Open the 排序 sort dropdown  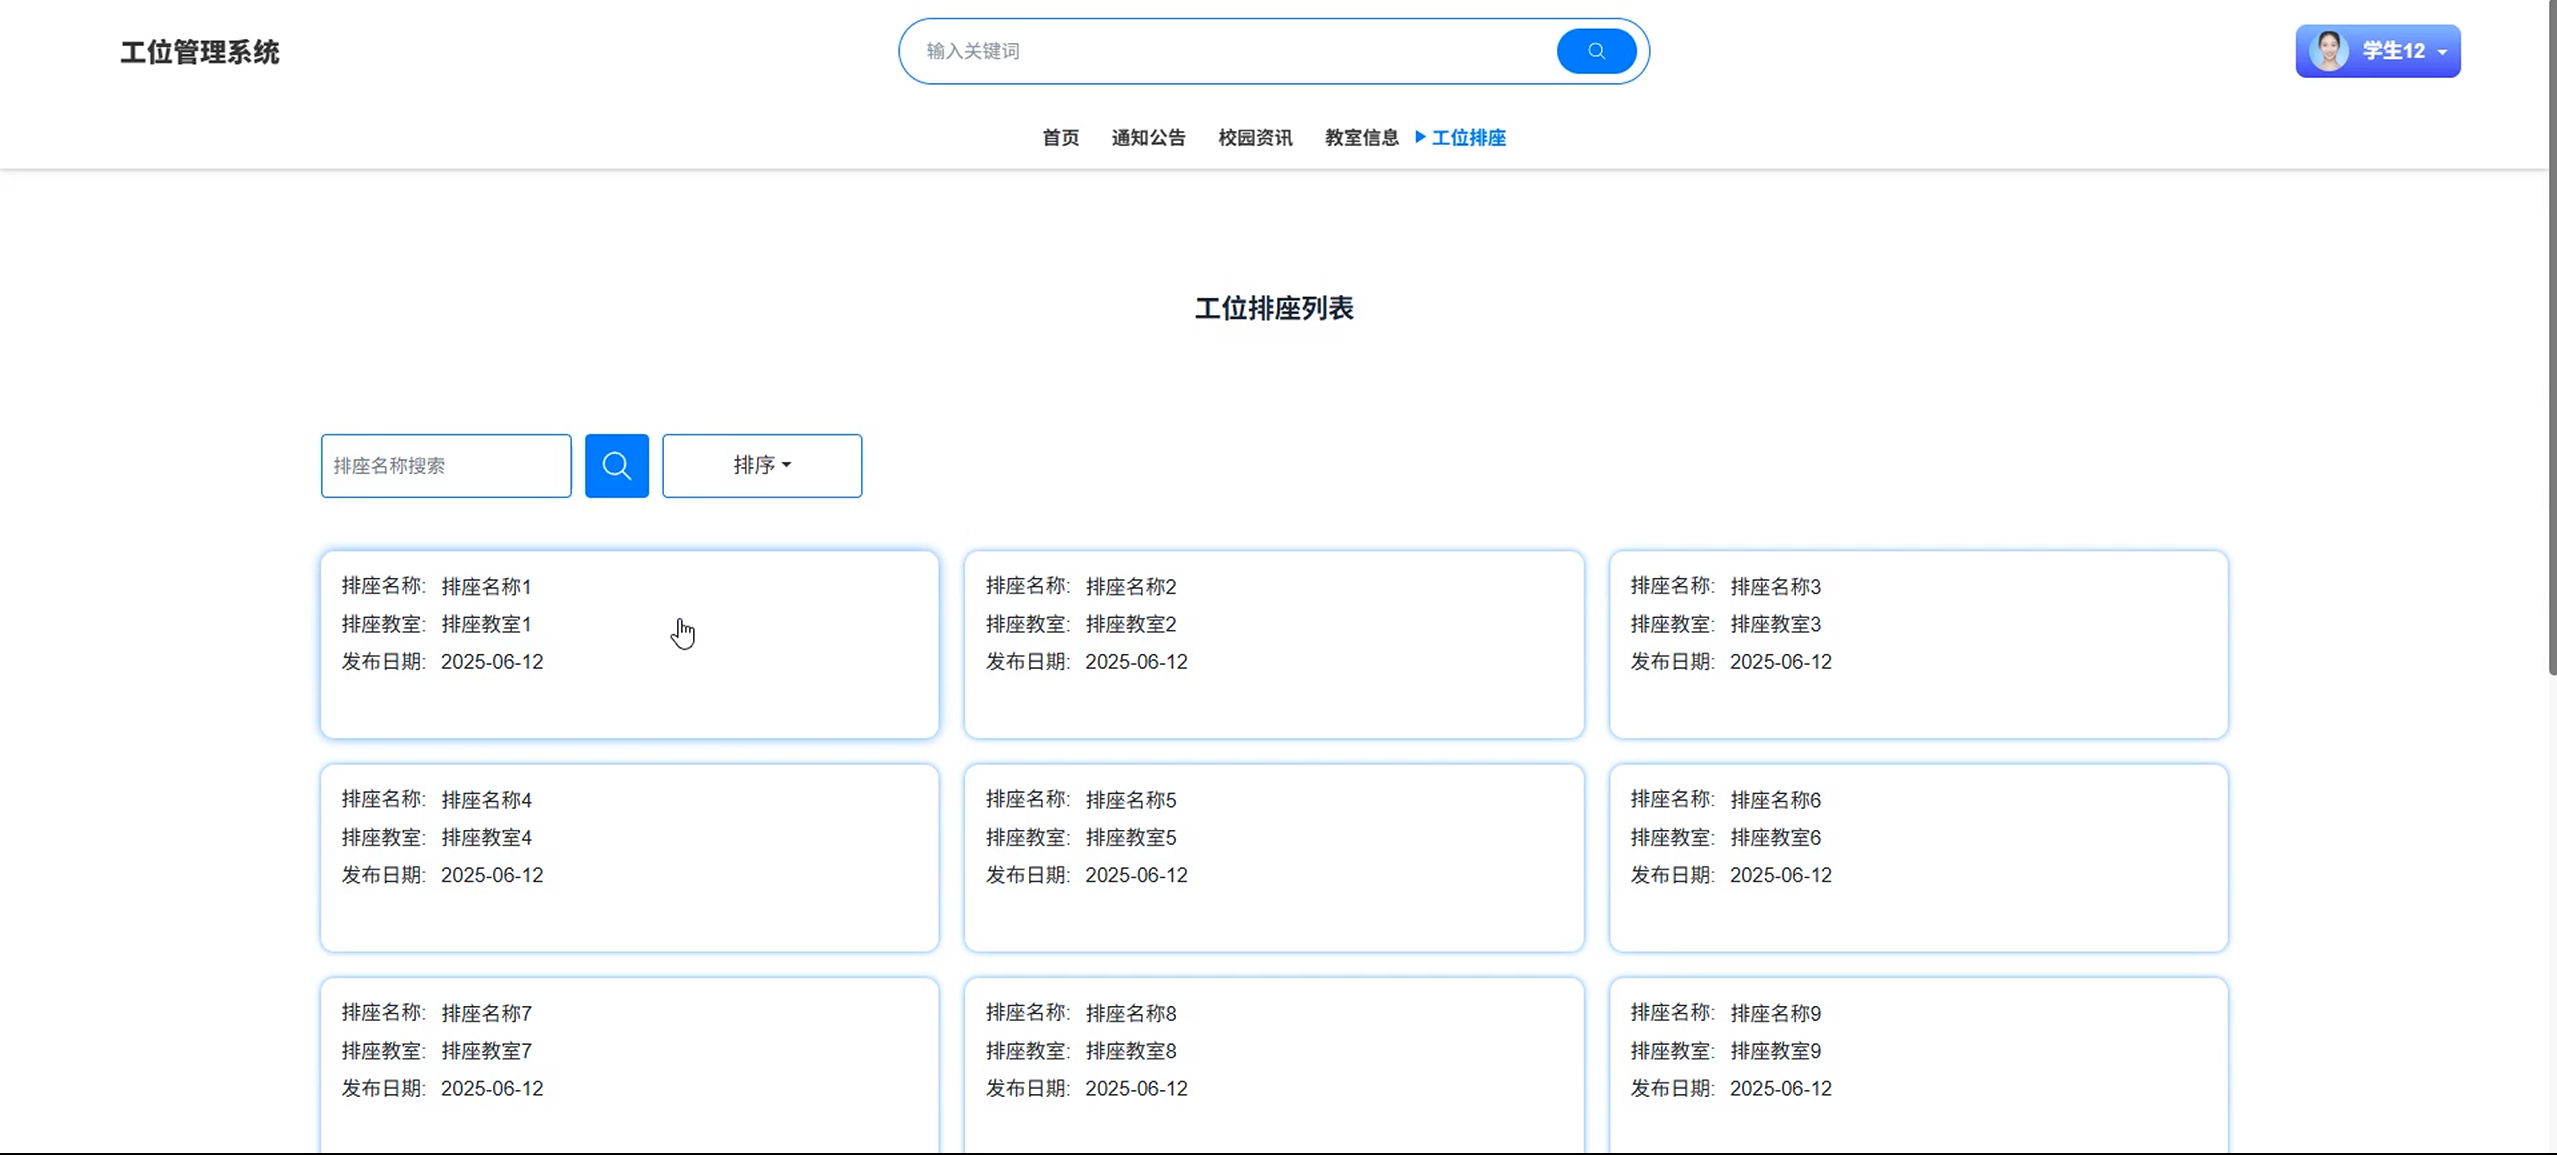point(761,465)
